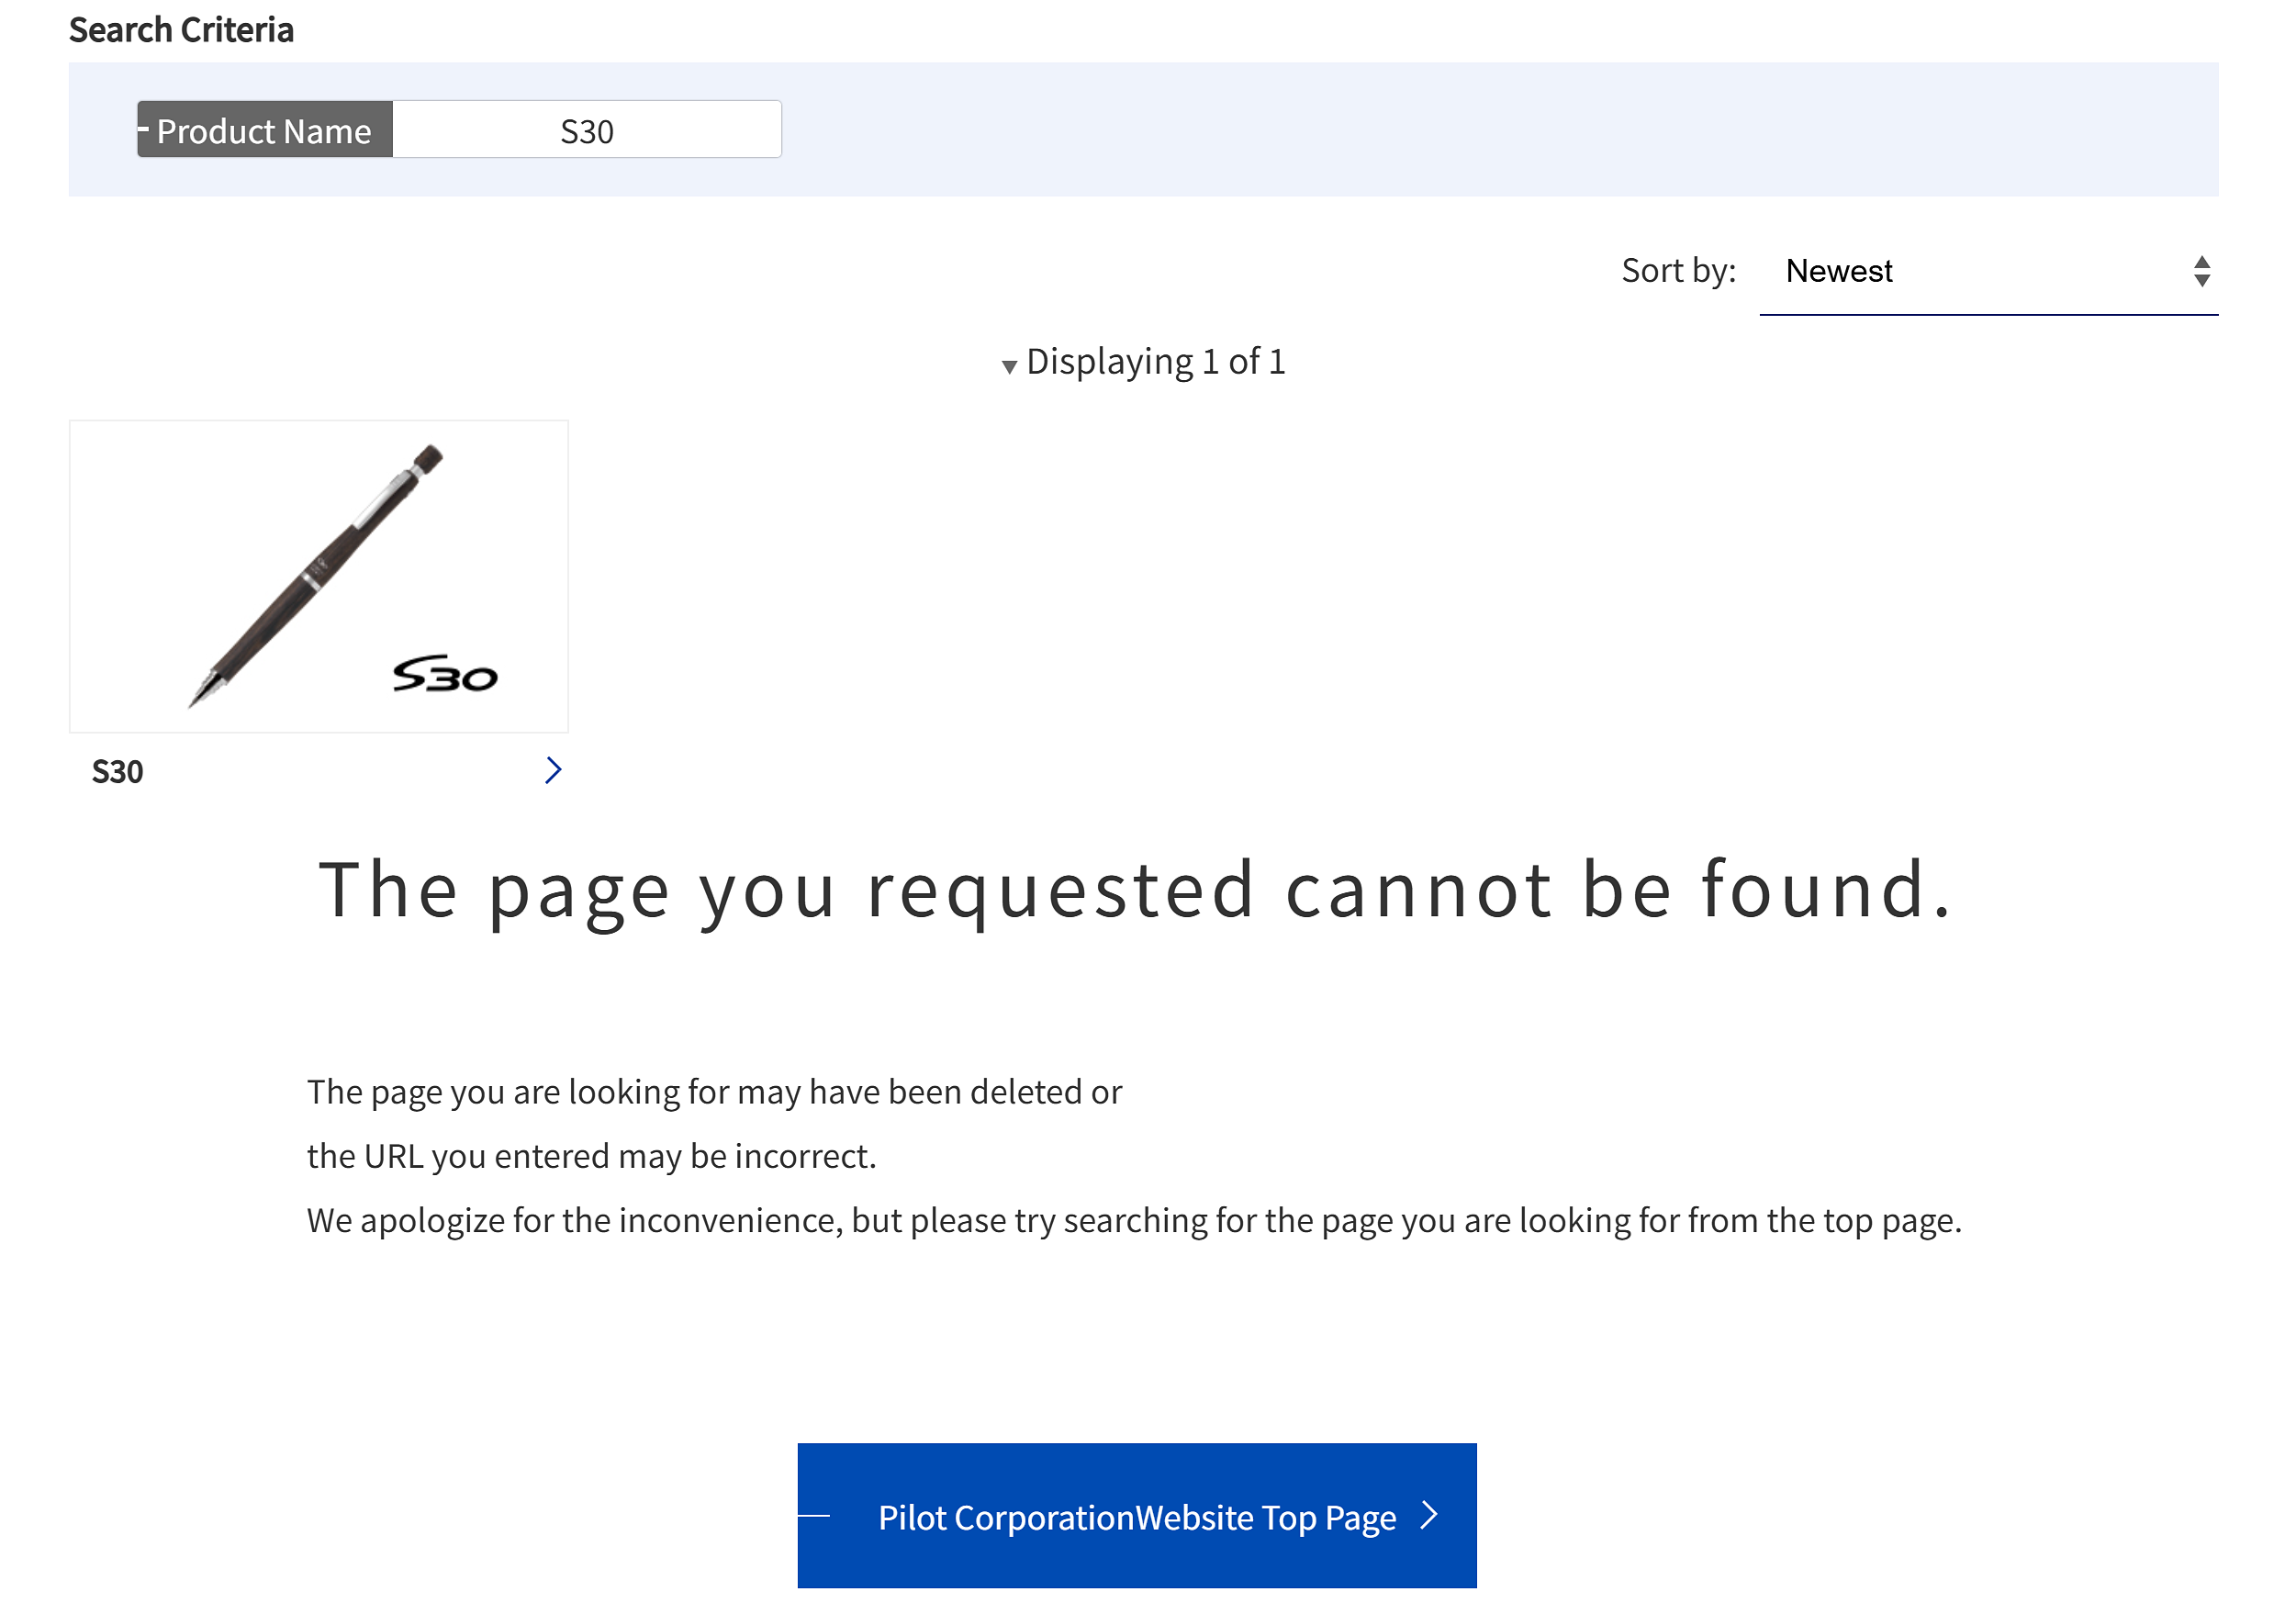Click 'We apologize for the inconvenience' sentence
Image resolution: width=2296 pixels, height=1614 pixels.
[x=1135, y=1221]
